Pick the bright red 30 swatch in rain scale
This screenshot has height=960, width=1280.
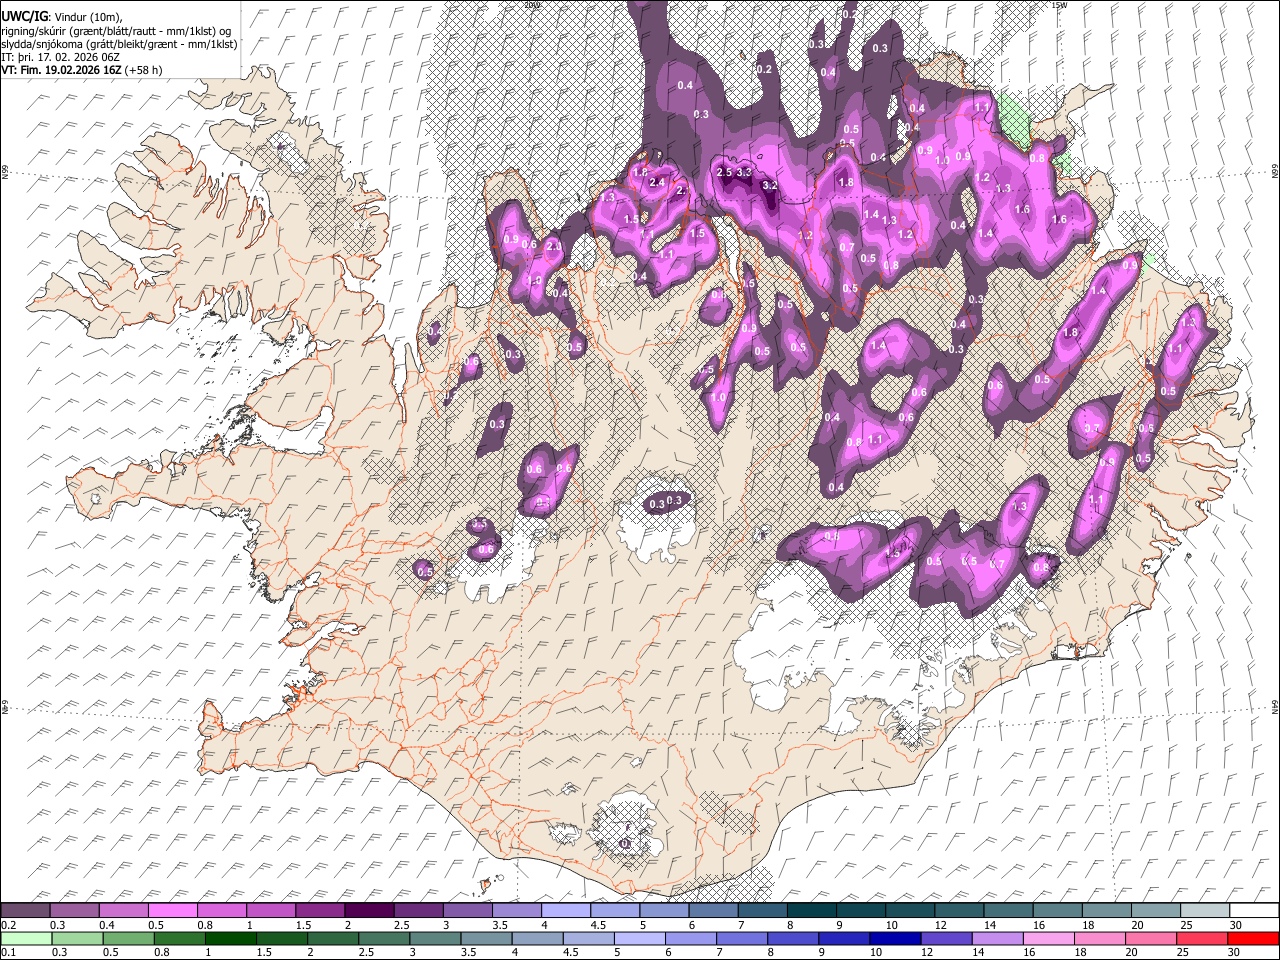pyautogui.click(x=1254, y=938)
